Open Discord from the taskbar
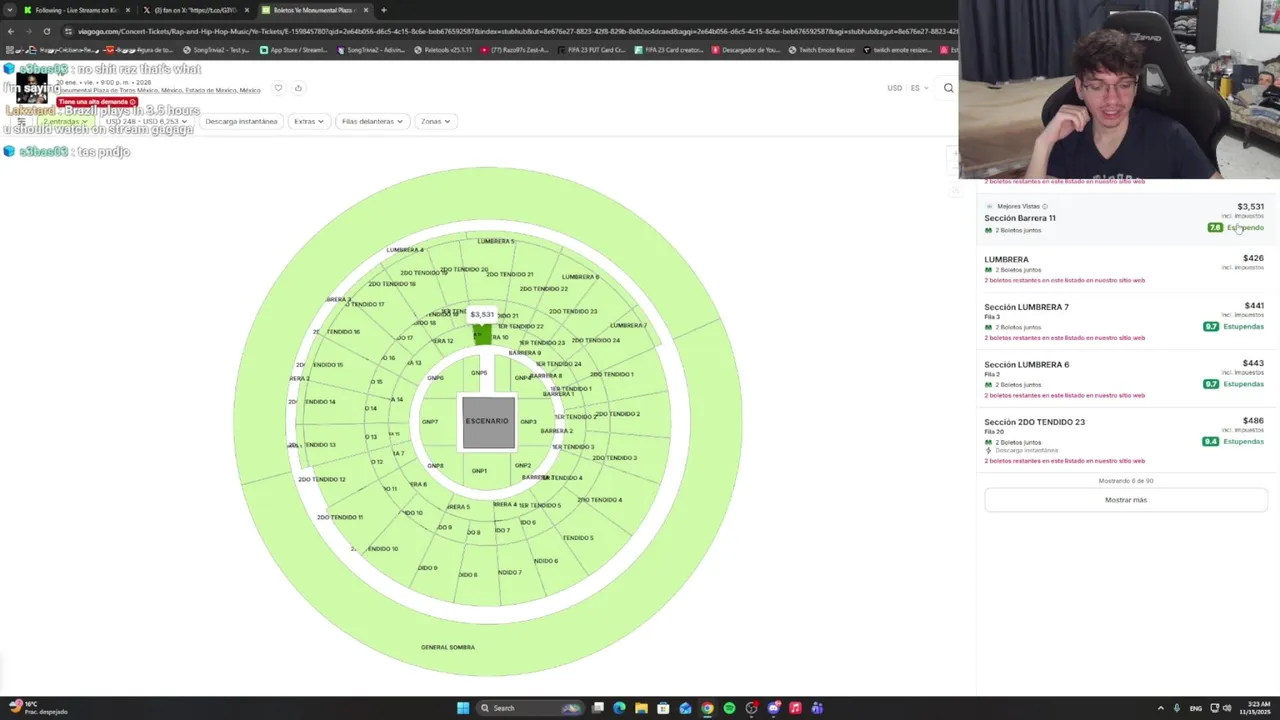Viewport: 1280px width, 720px height. (773, 708)
